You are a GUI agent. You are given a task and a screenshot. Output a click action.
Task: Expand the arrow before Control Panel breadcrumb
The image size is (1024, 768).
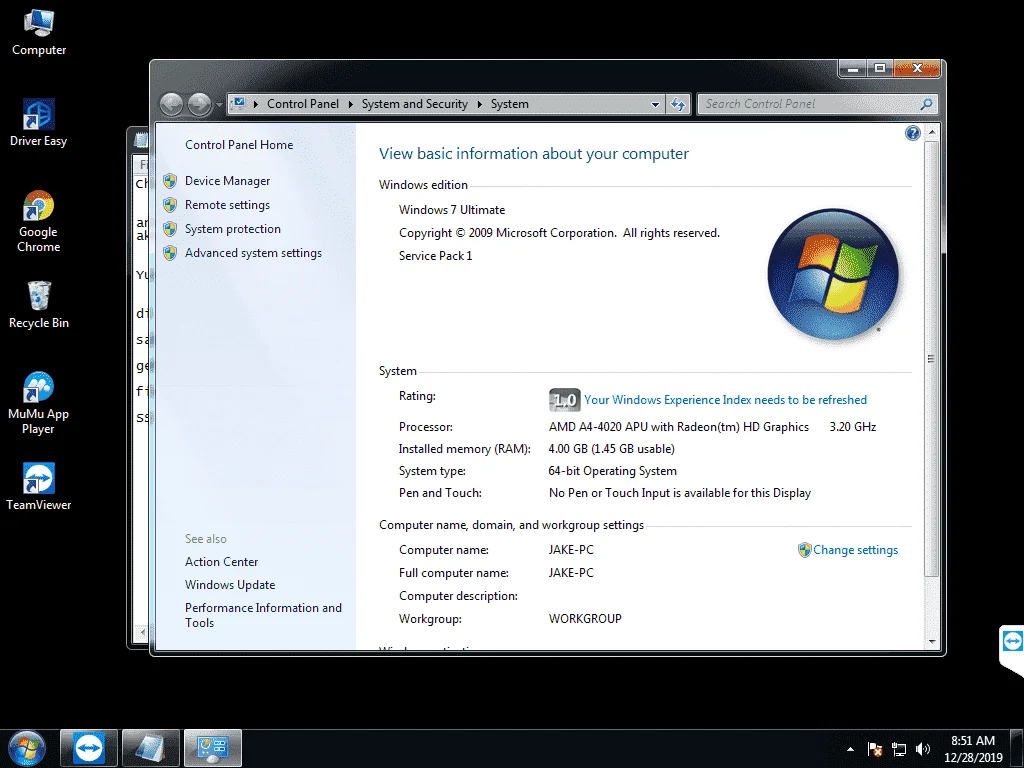(x=255, y=104)
